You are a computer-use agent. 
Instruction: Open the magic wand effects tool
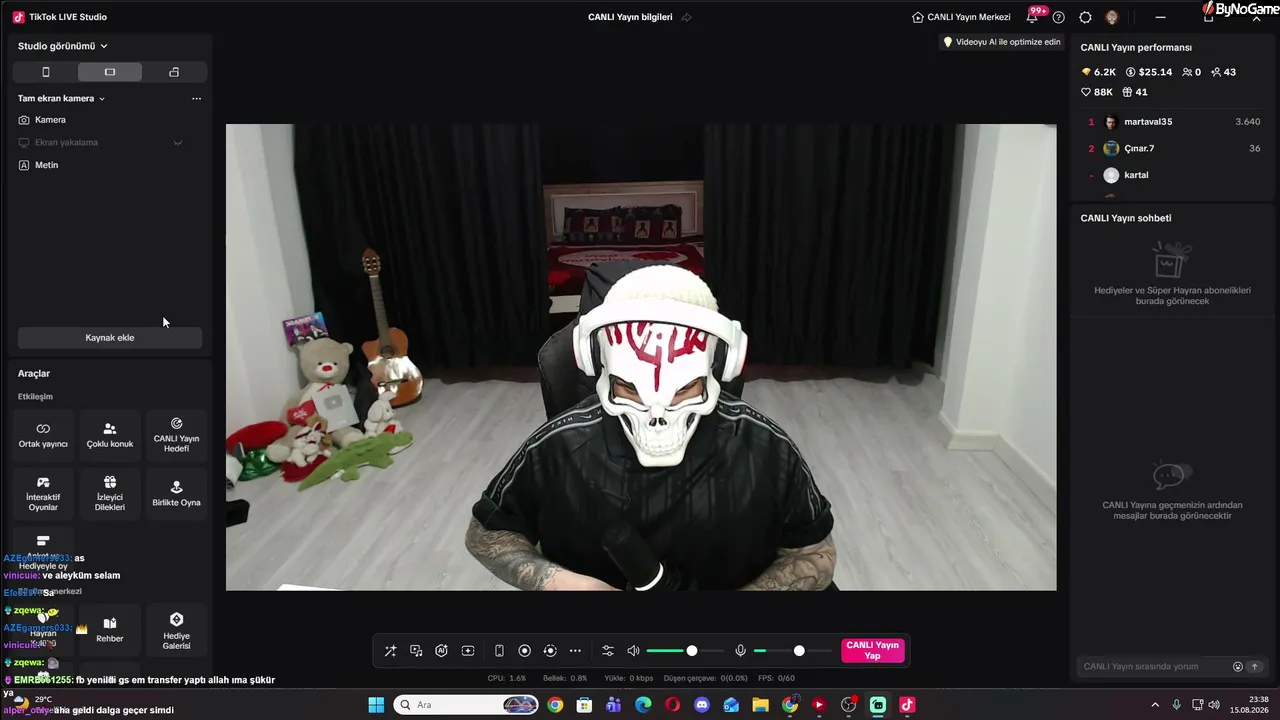click(x=390, y=651)
